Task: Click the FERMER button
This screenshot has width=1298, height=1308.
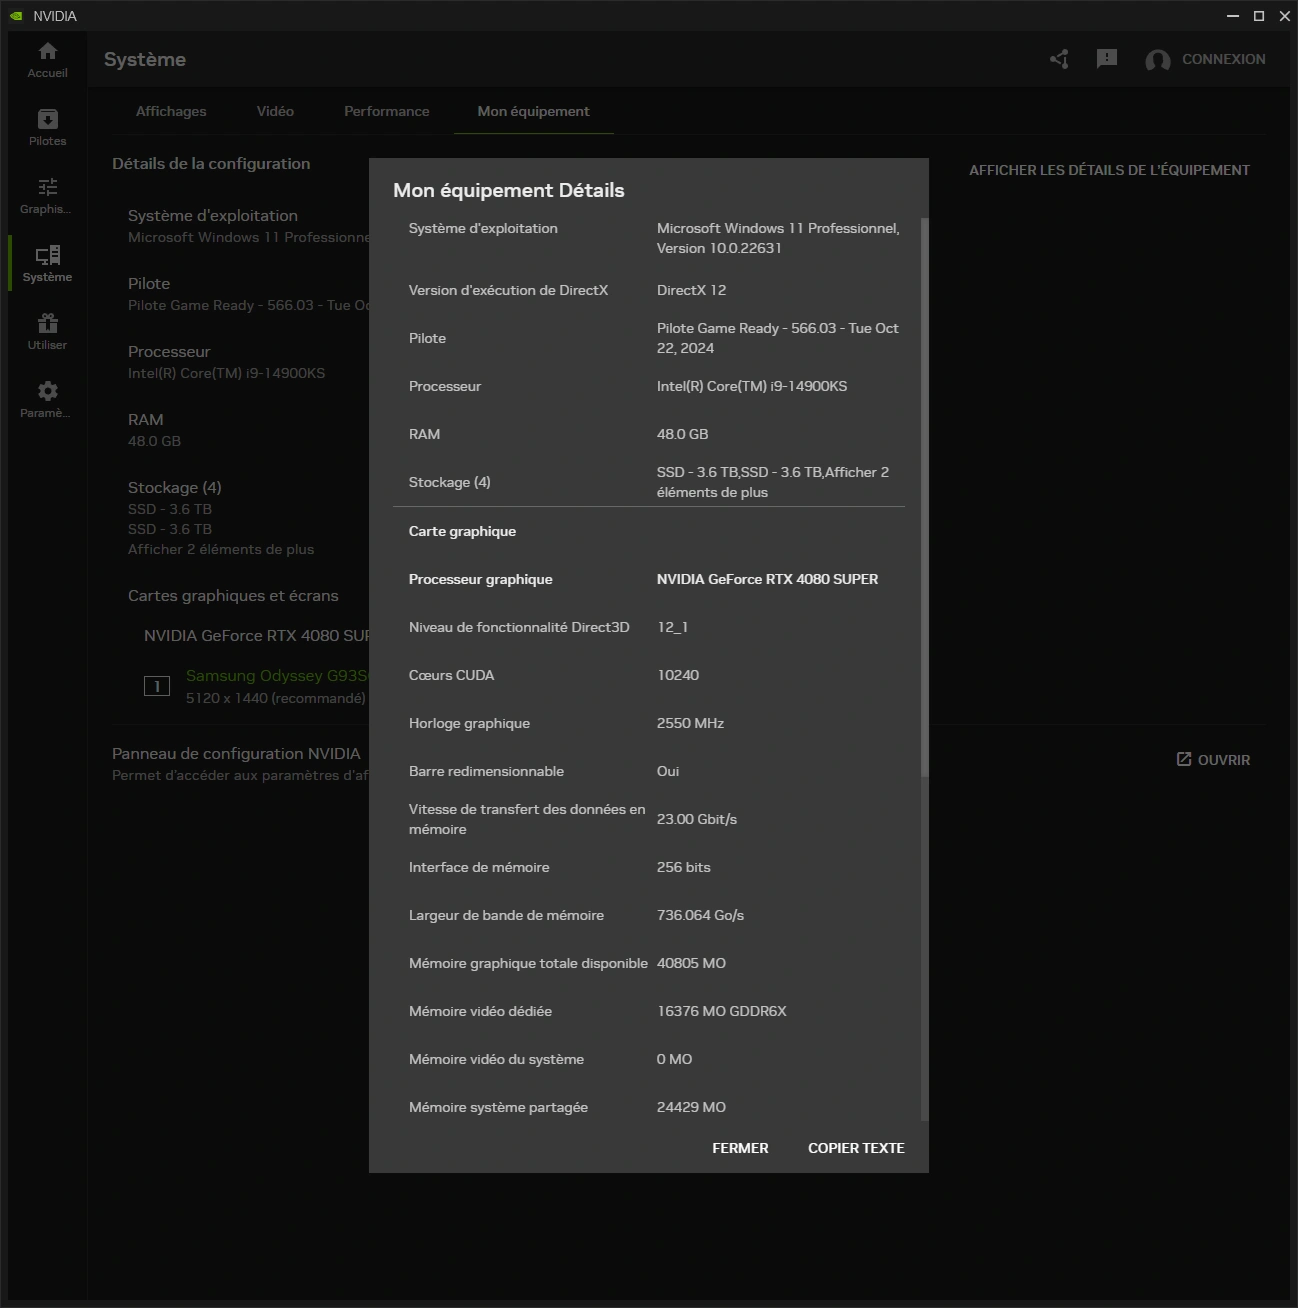Action: [x=740, y=1148]
